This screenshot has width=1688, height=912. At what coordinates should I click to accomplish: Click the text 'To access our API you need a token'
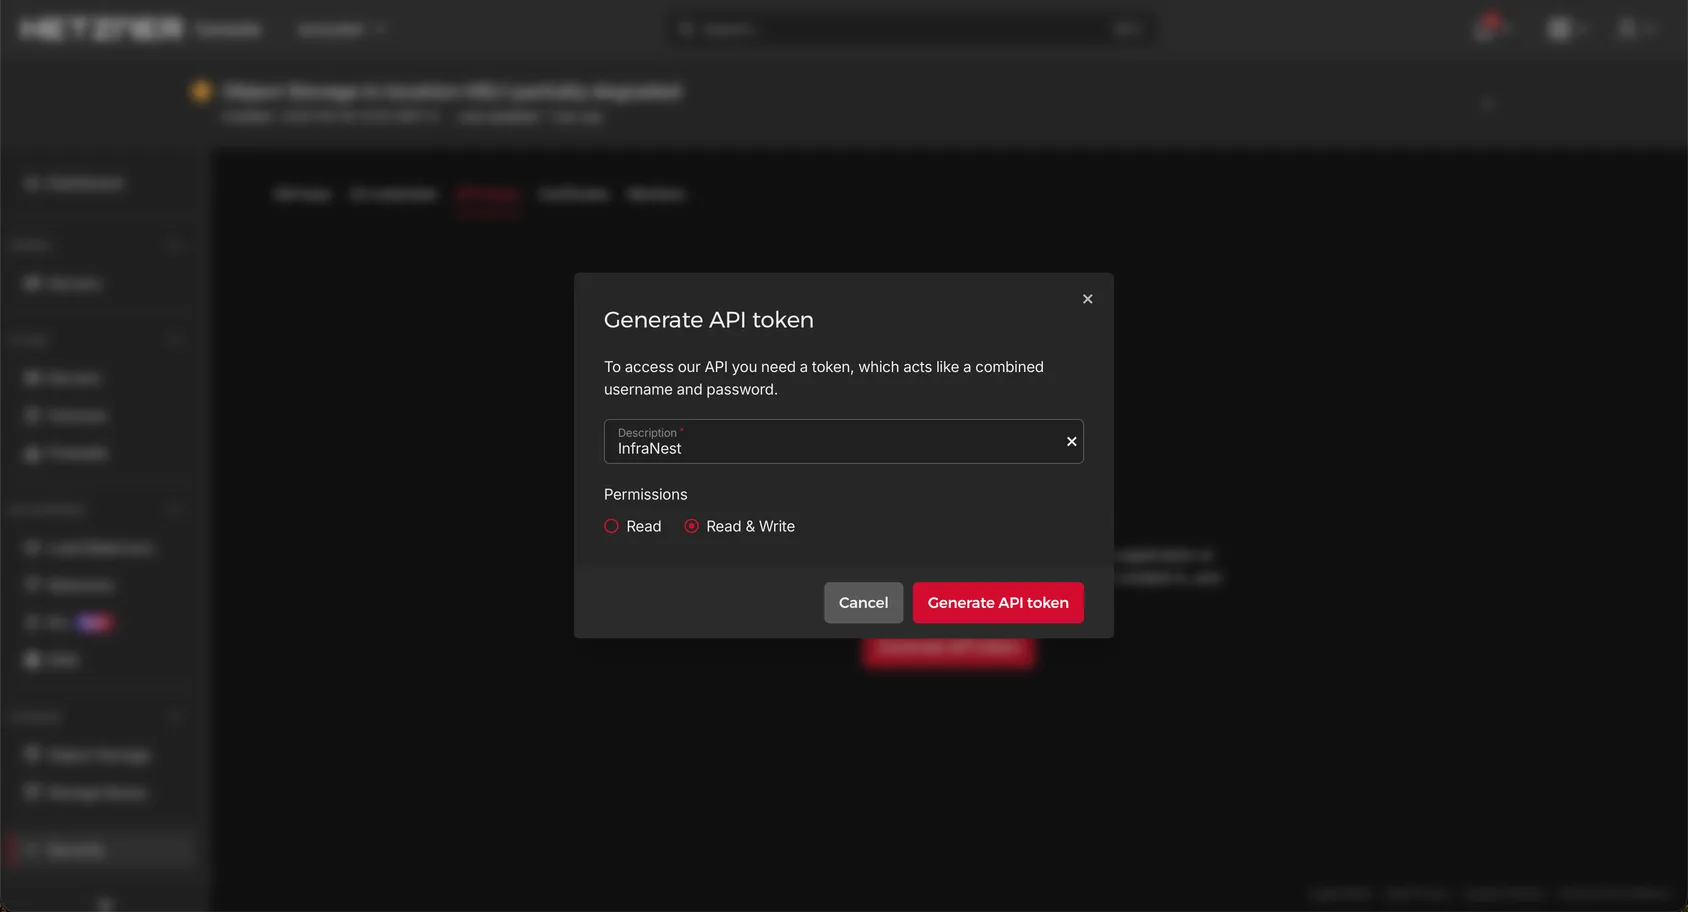tap(728, 367)
